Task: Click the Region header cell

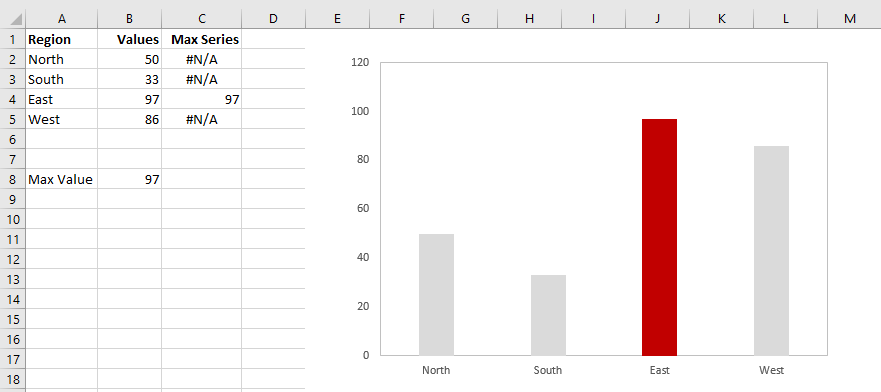Action: (x=62, y=39)
